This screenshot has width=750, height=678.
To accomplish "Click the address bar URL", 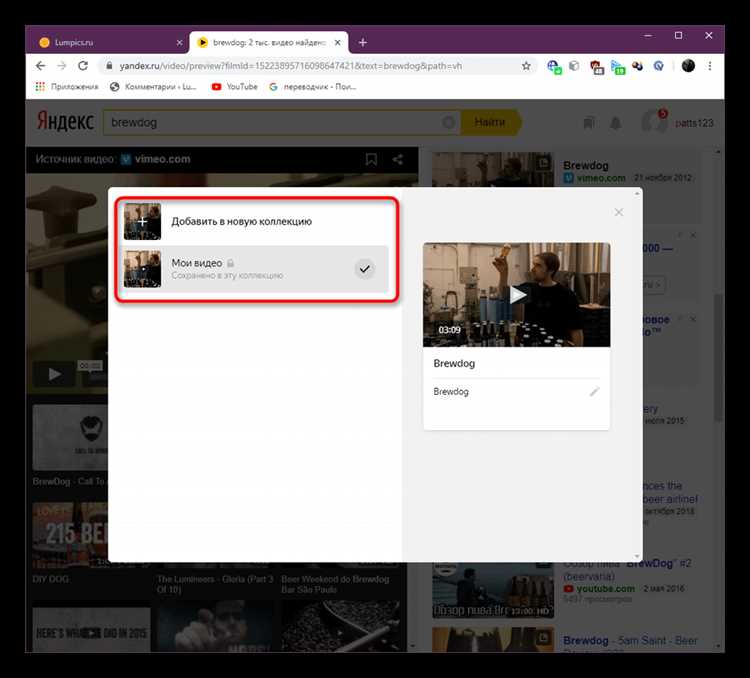I will click(290, 66).
